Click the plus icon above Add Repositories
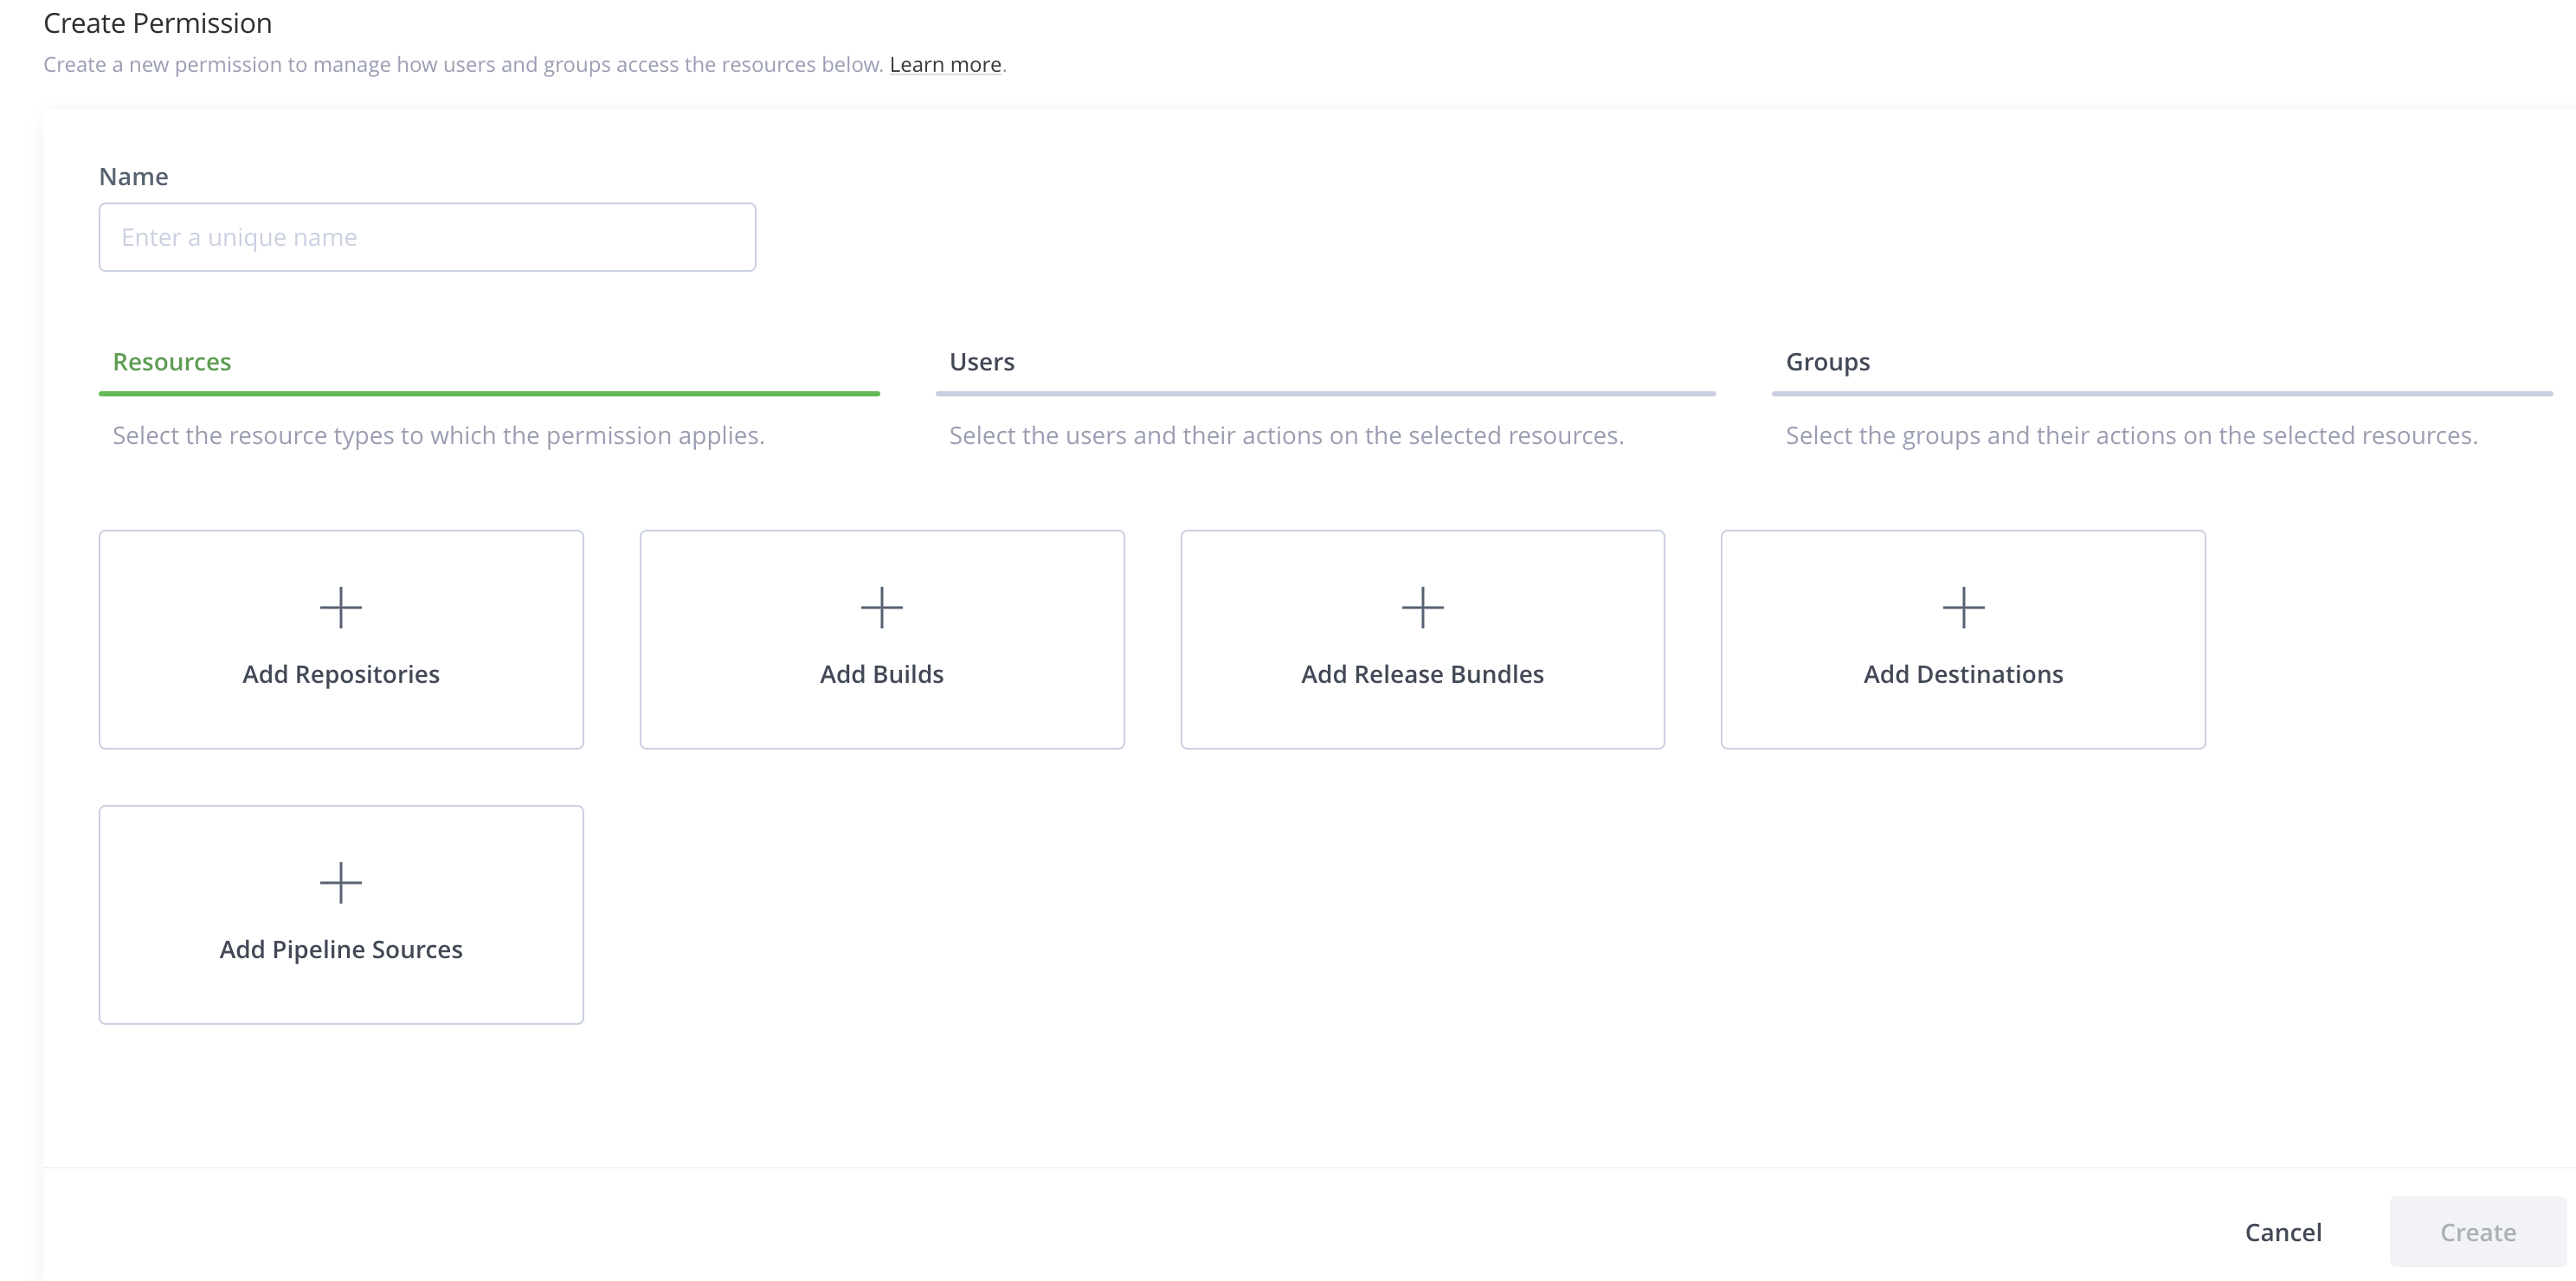The width and height of the screenshot is (2576, 1281). pos(340,607)
